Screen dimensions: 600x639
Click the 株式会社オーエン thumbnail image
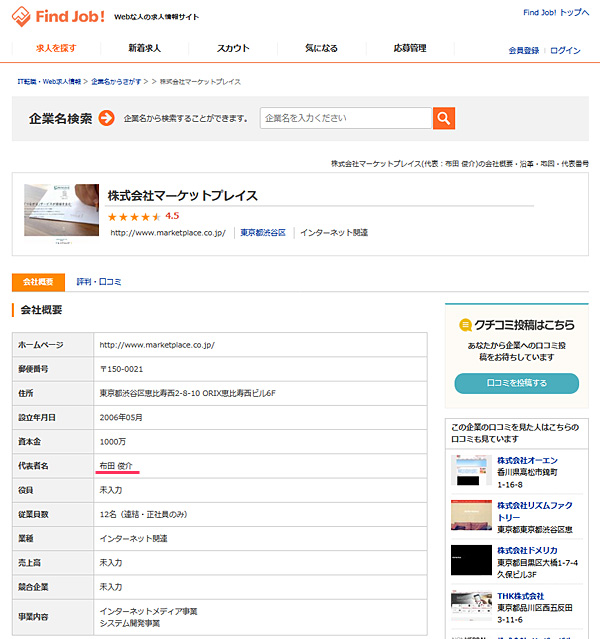click(471, 470)
